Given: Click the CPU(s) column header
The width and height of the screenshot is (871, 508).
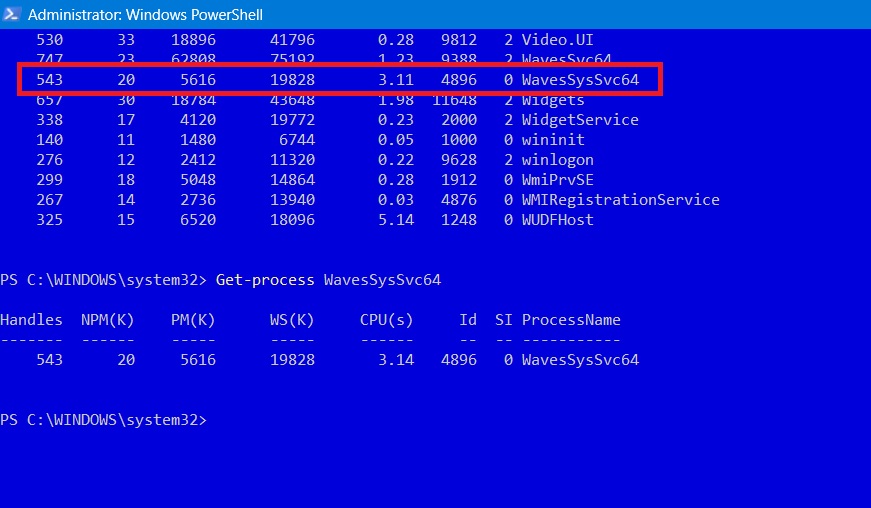Looking at the screenshot, I should (387, 320).
